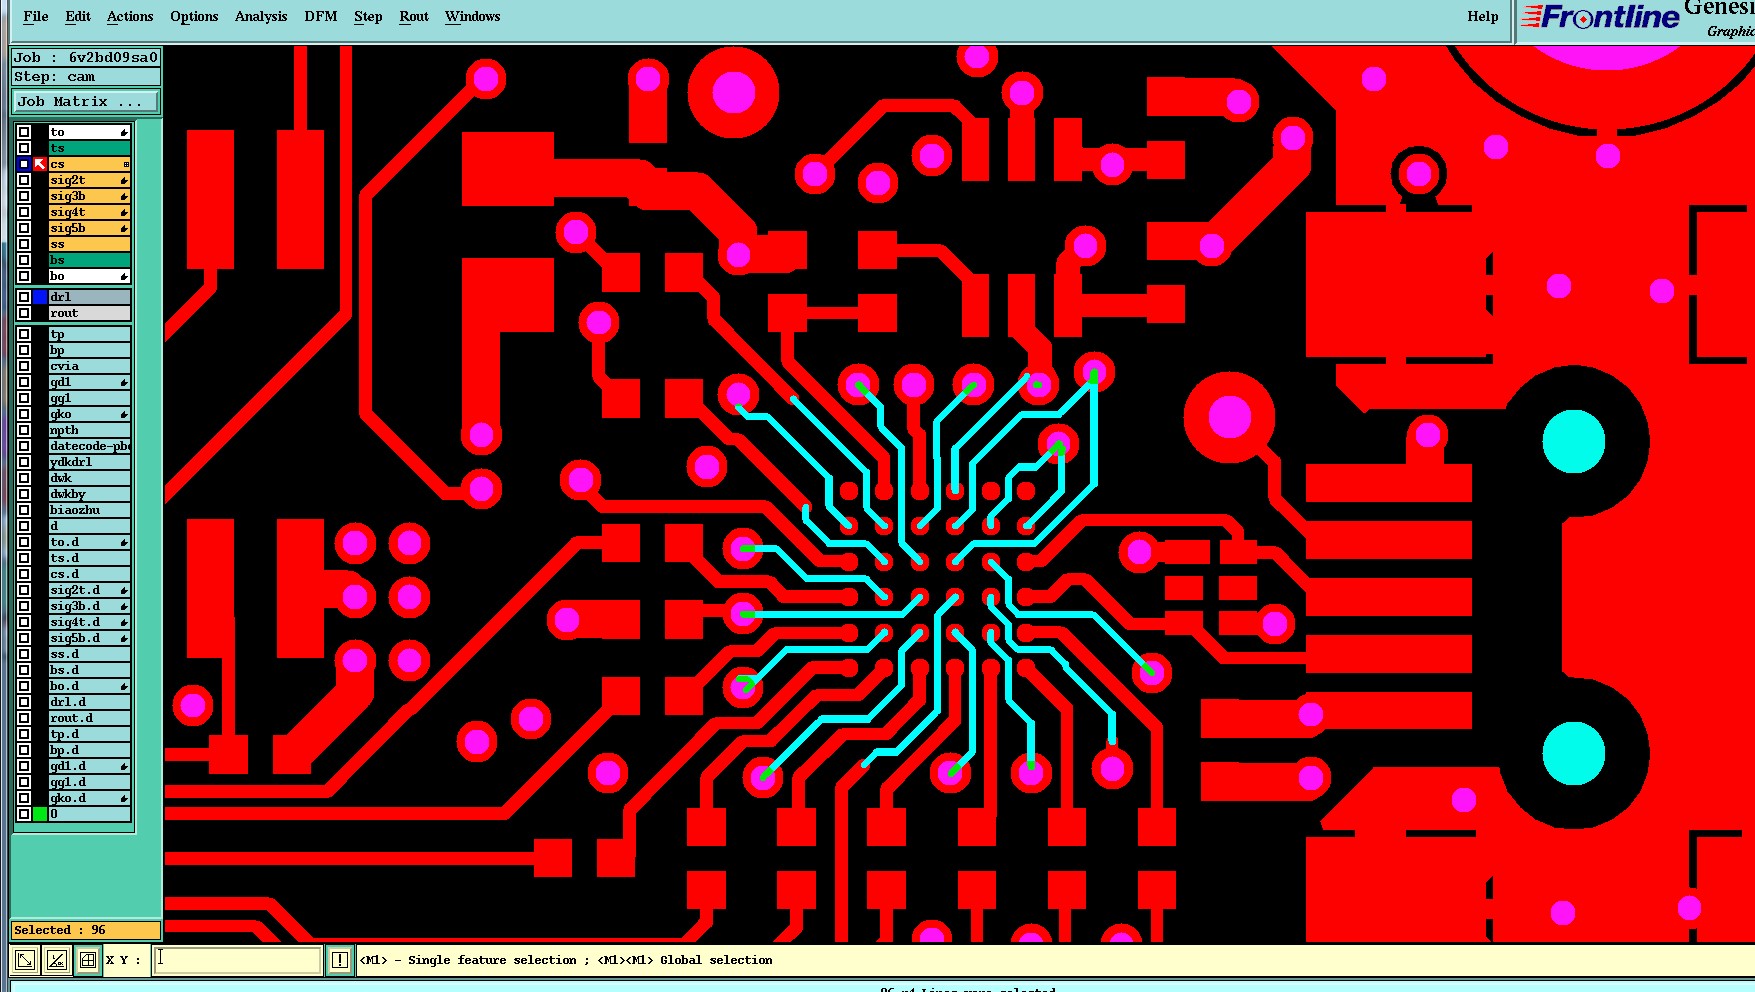1755x992 pixels.
Task: Open the Options menu
Action: pyautogui.click(x=194, y=16)
